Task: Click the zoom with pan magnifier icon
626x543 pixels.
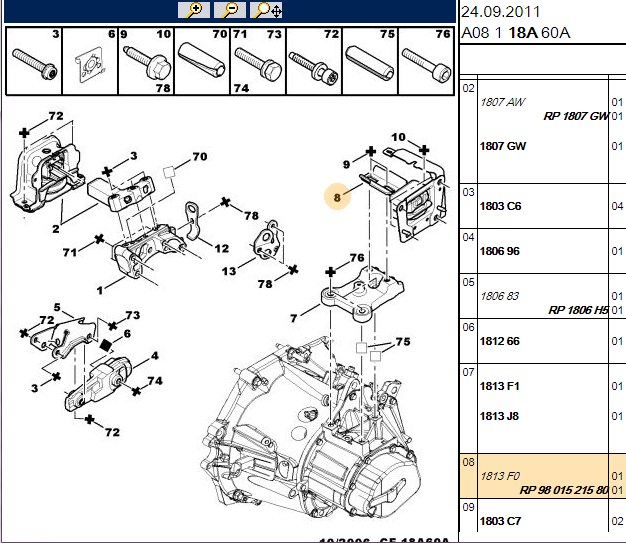Action: (x=266, y=10)
